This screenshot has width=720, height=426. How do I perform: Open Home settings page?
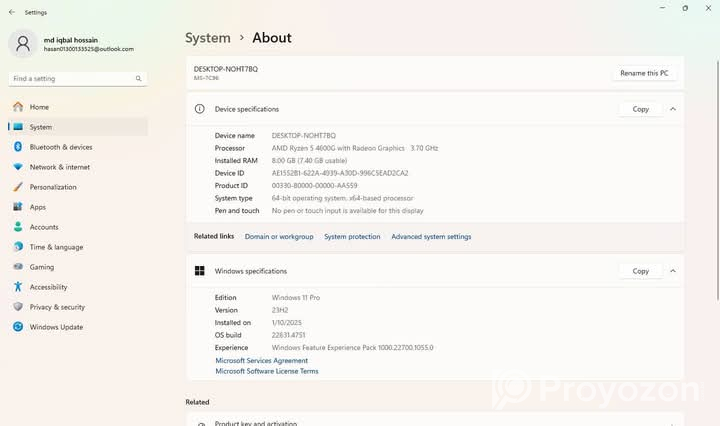(78, 107)
